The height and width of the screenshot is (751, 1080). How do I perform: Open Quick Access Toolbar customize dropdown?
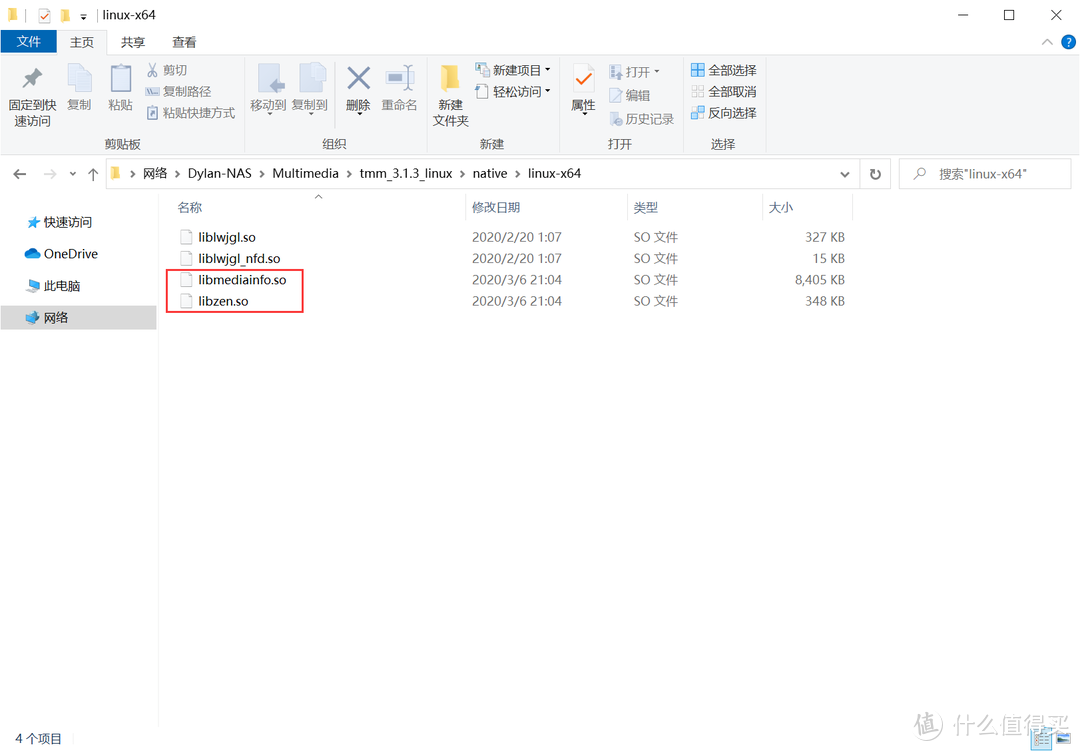tap(83, 16)
